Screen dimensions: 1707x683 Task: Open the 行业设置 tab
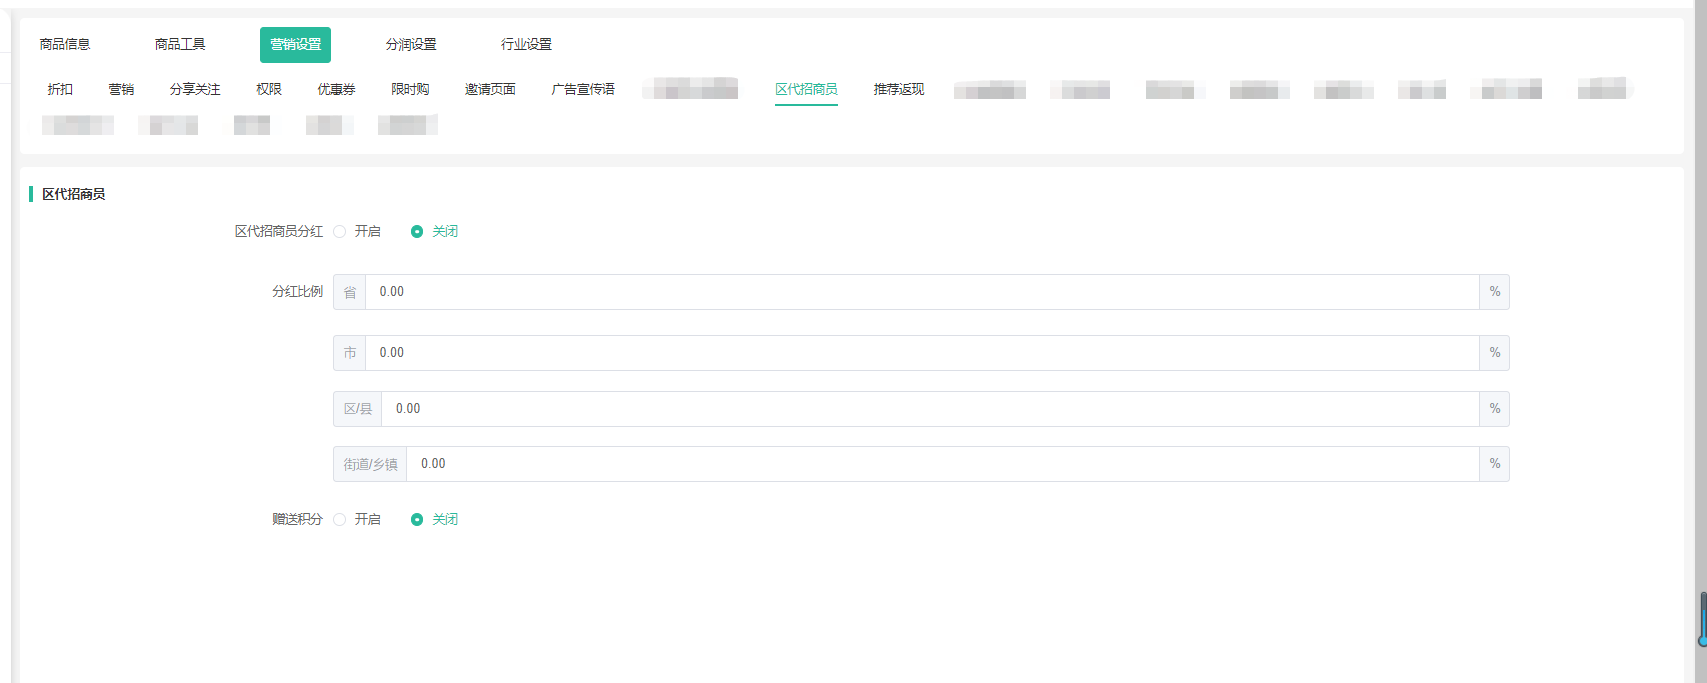[526, 44]
